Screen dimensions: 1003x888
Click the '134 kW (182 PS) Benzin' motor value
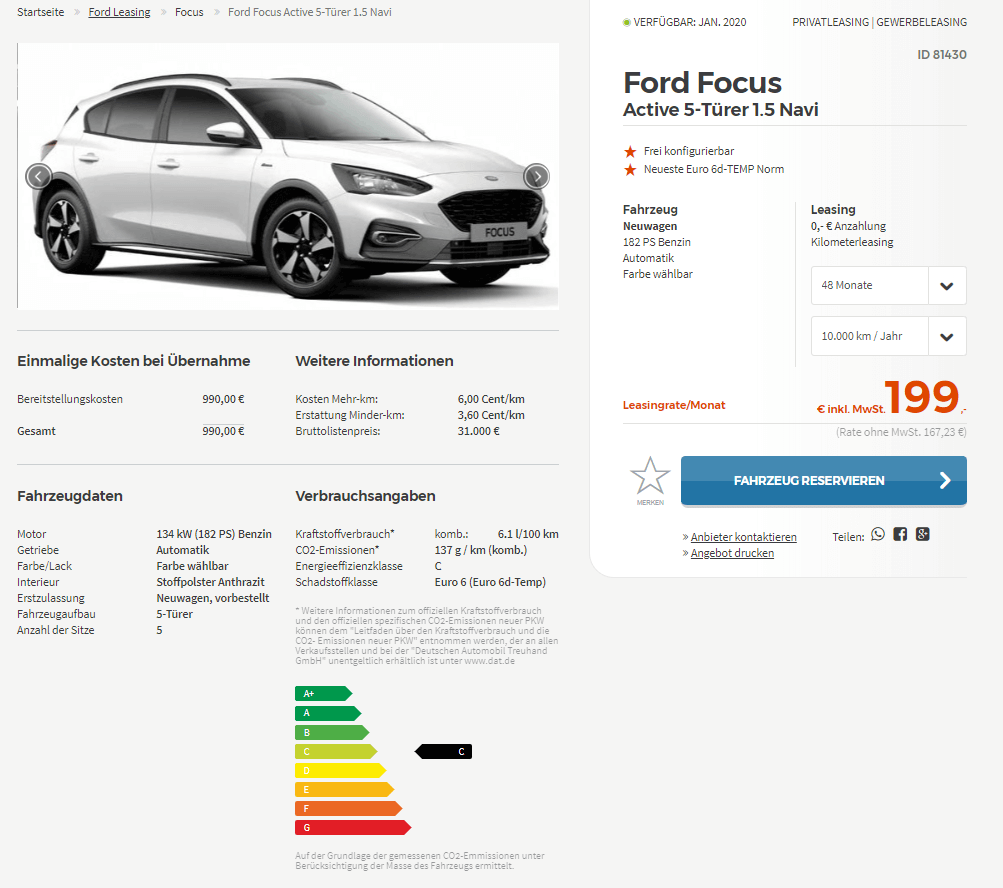pos(214,534)
